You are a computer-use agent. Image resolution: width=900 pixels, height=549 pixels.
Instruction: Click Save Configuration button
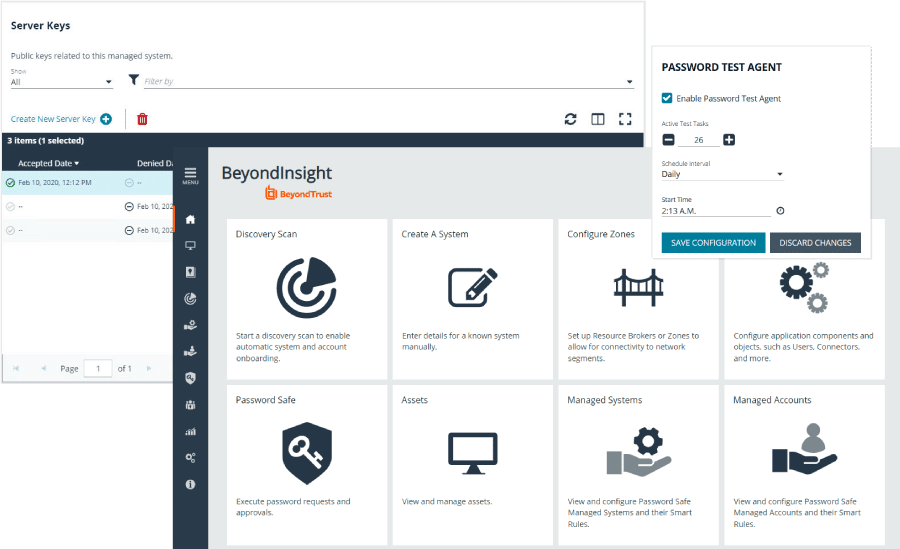pos(713,243)
